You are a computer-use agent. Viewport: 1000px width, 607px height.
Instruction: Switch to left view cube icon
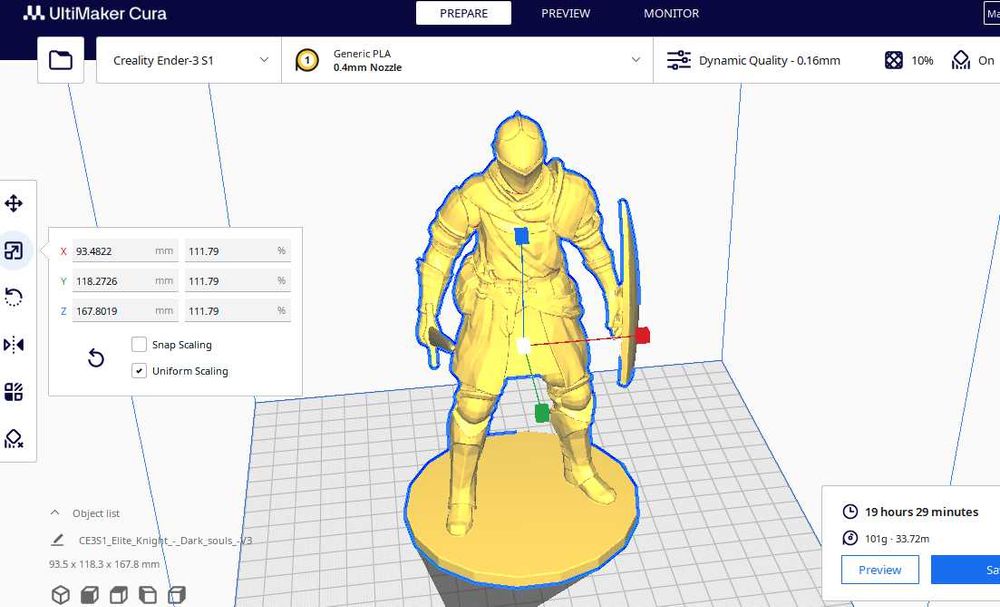[148, 594]
